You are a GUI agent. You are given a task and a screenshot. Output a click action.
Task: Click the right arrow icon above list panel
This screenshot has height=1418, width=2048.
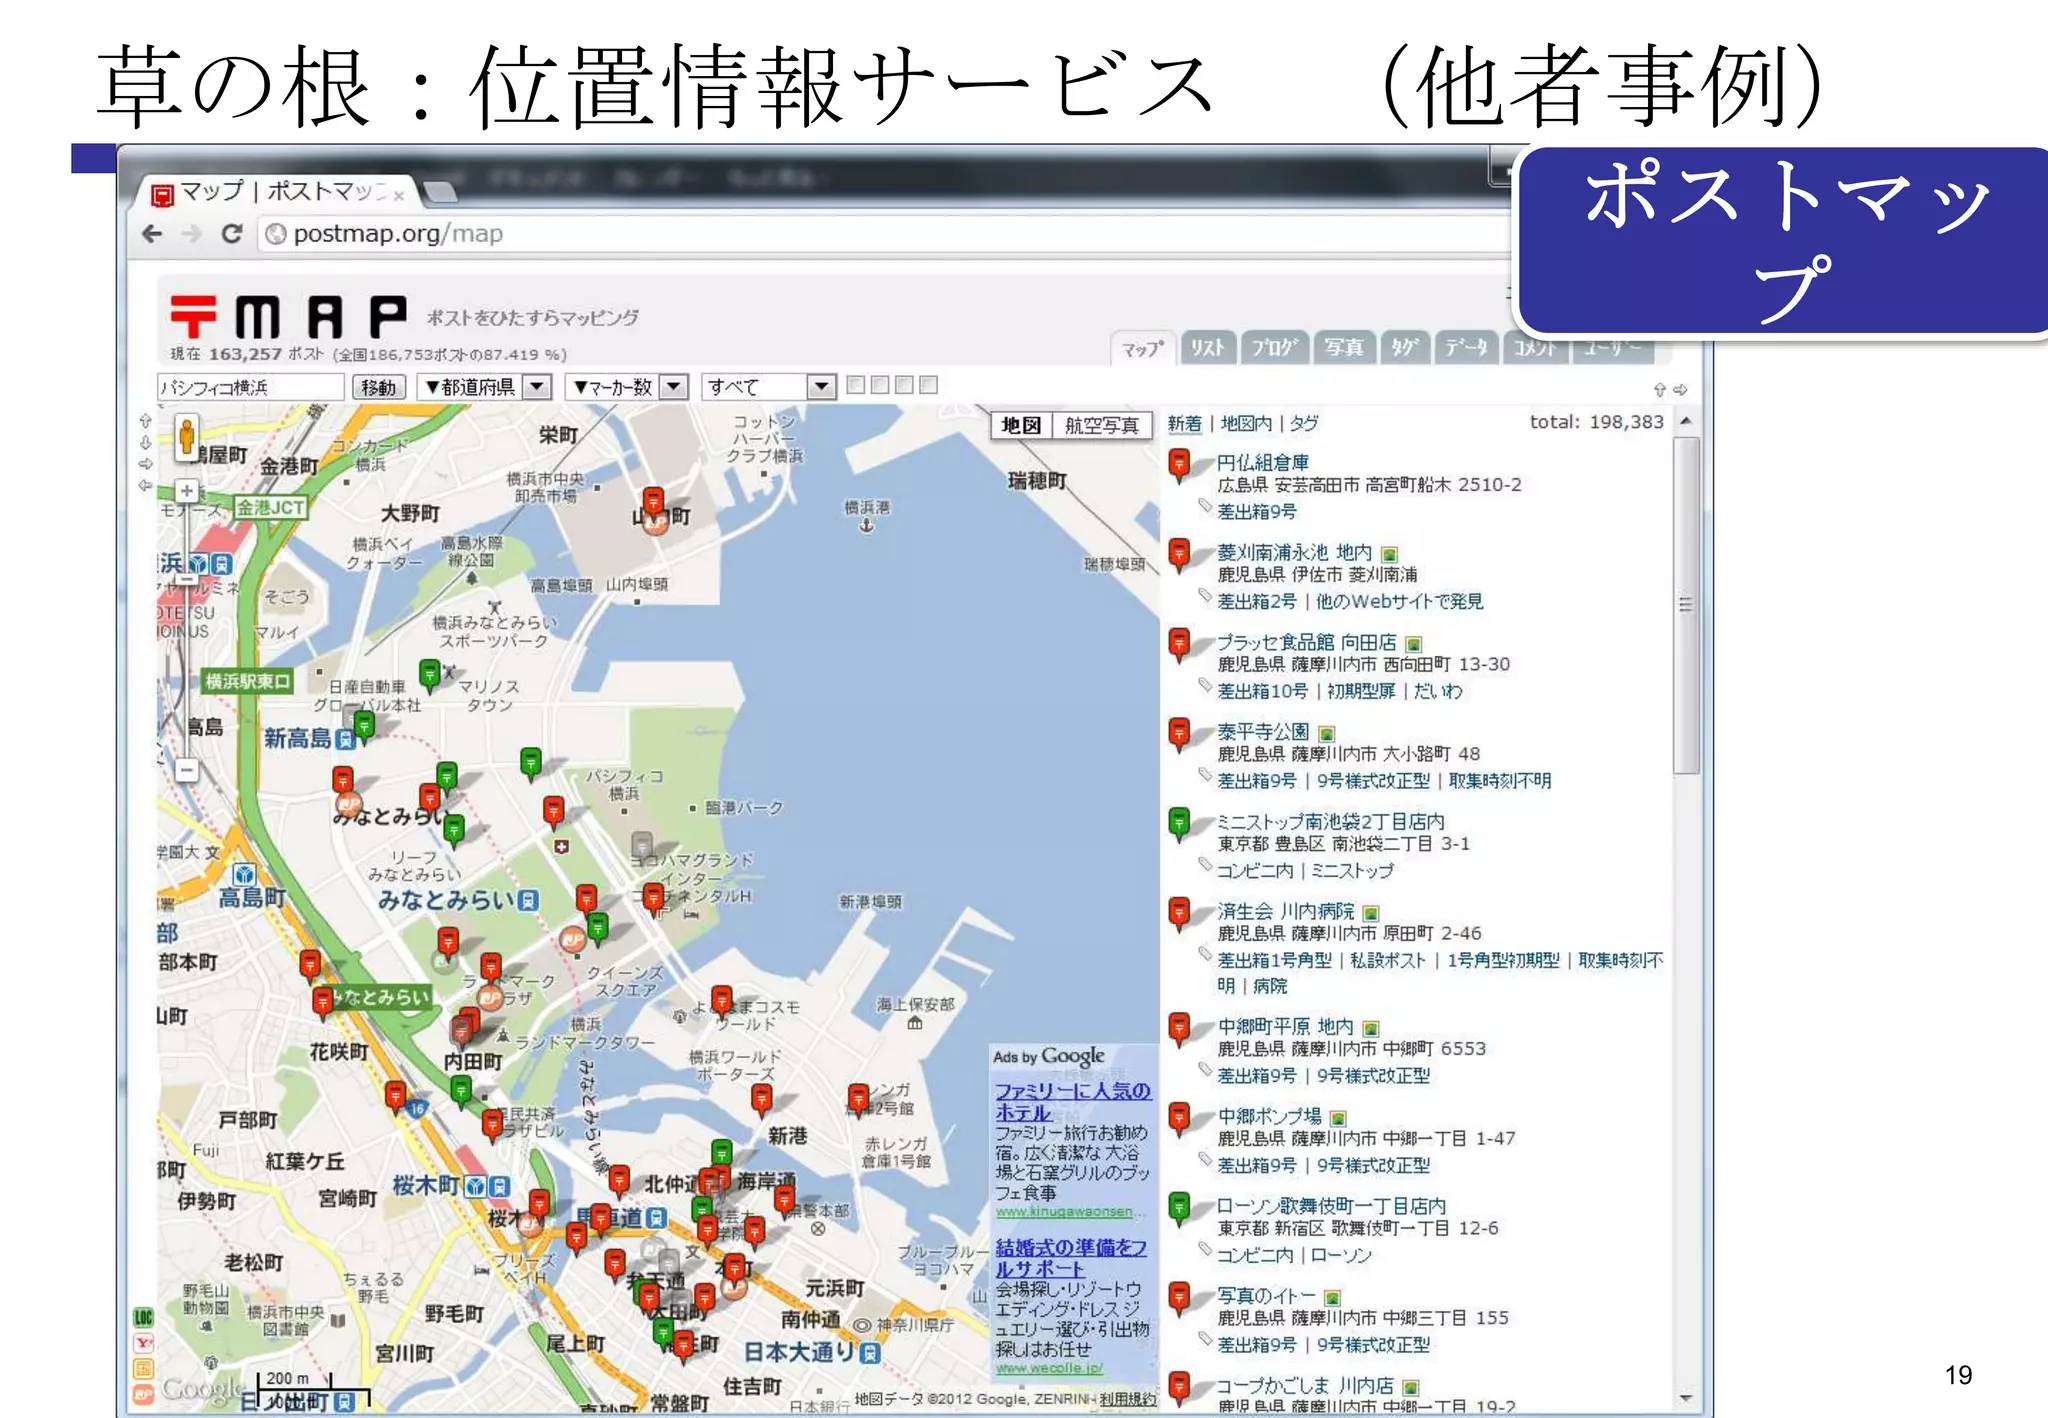(1680, 390)
